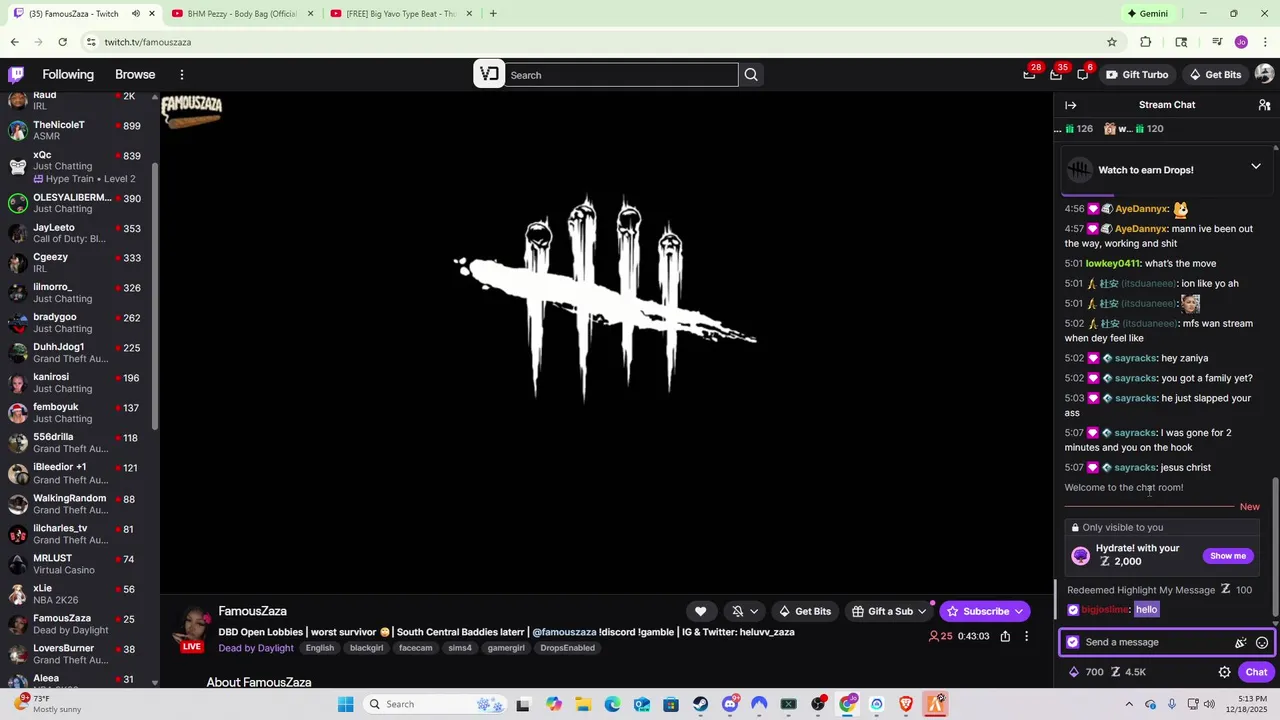Open the user profile avatar menu

point(1264,74)
